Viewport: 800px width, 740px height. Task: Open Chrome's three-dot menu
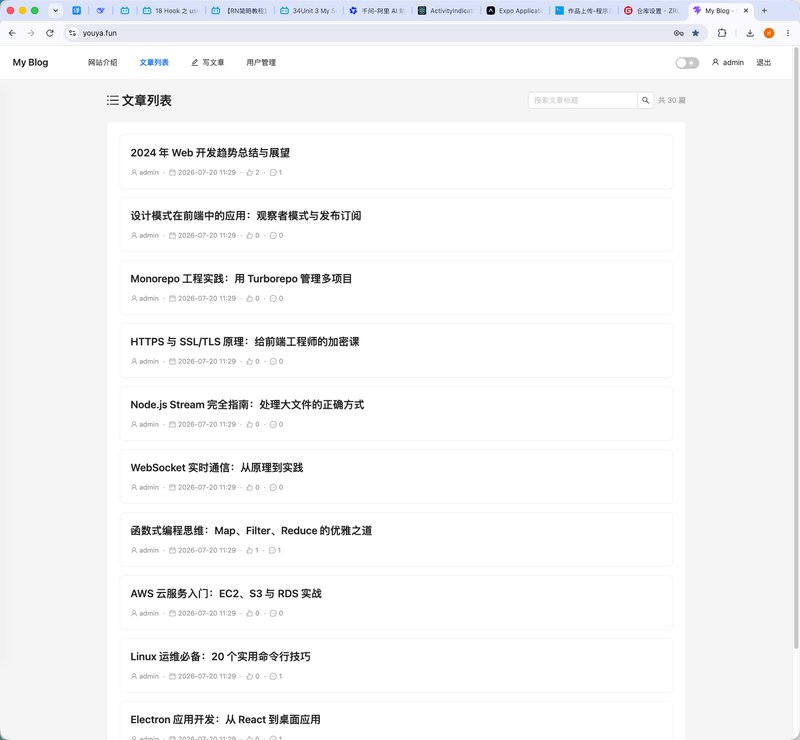pyautogui.click(x=788, y=33)
